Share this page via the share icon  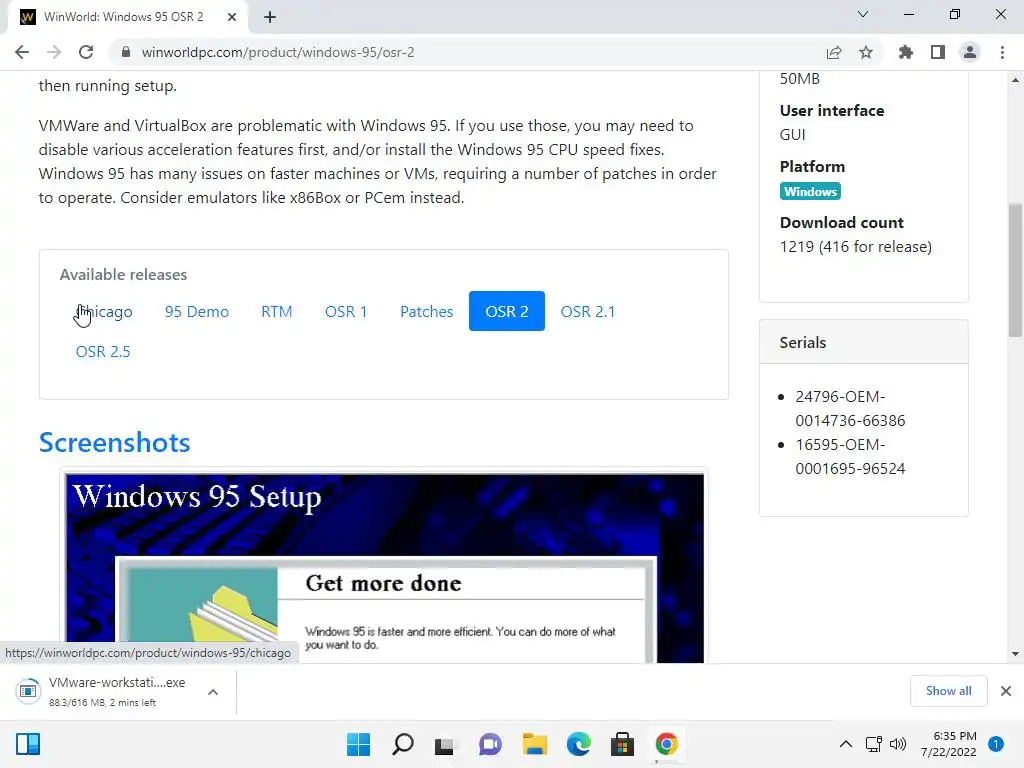[x=834, y=52]
